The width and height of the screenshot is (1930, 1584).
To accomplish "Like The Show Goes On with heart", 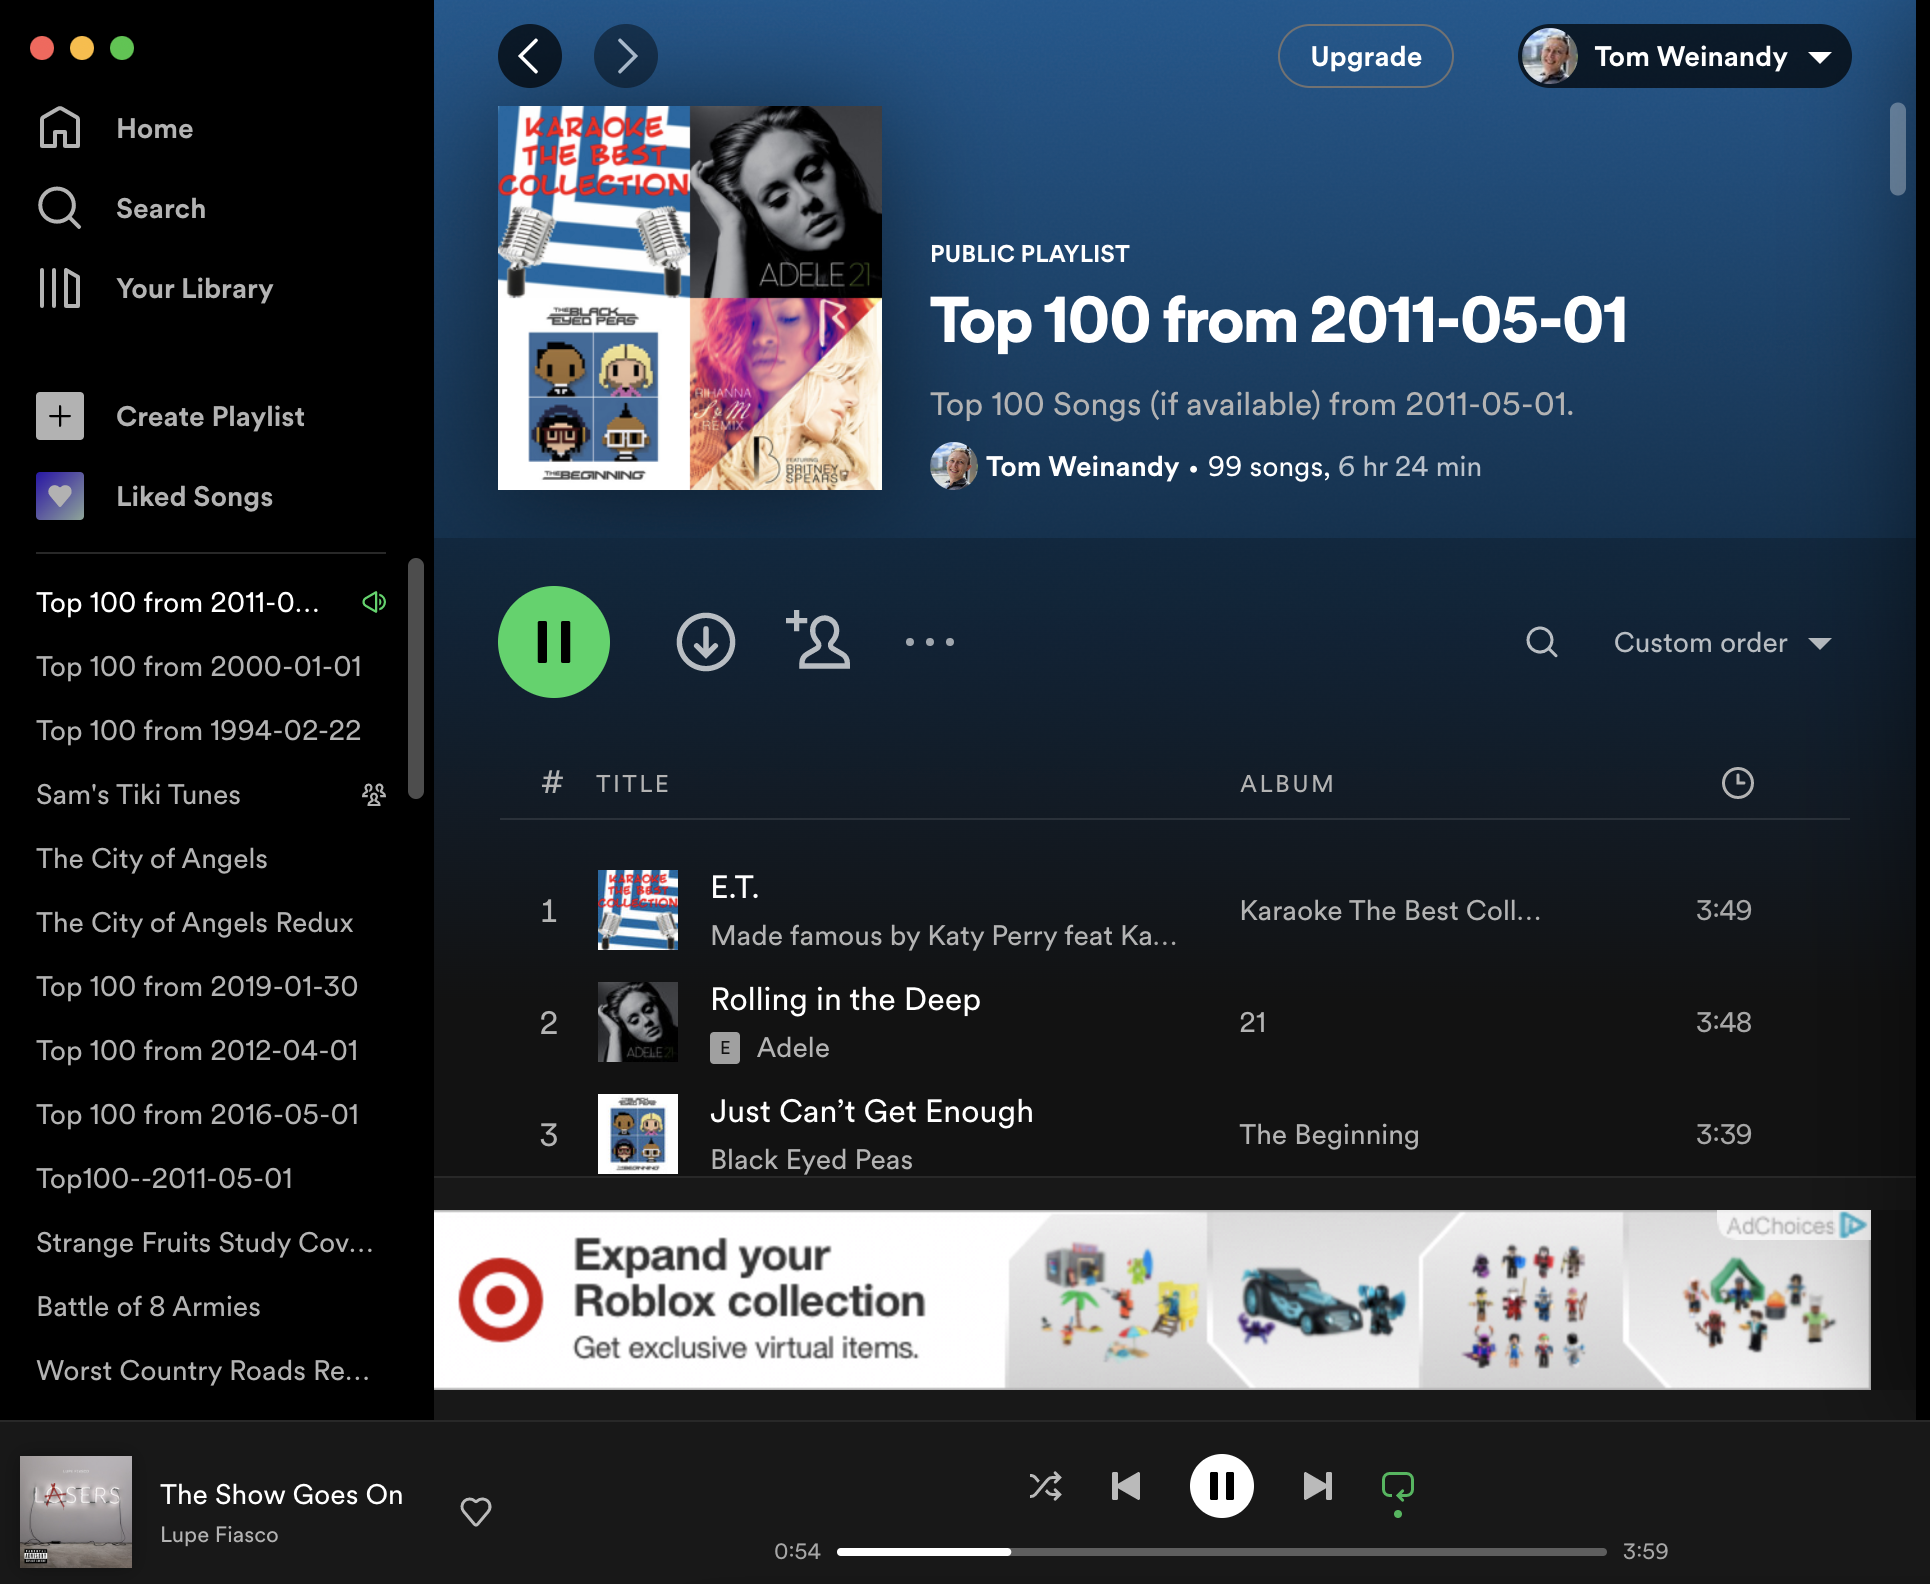I will point(476,1511).
